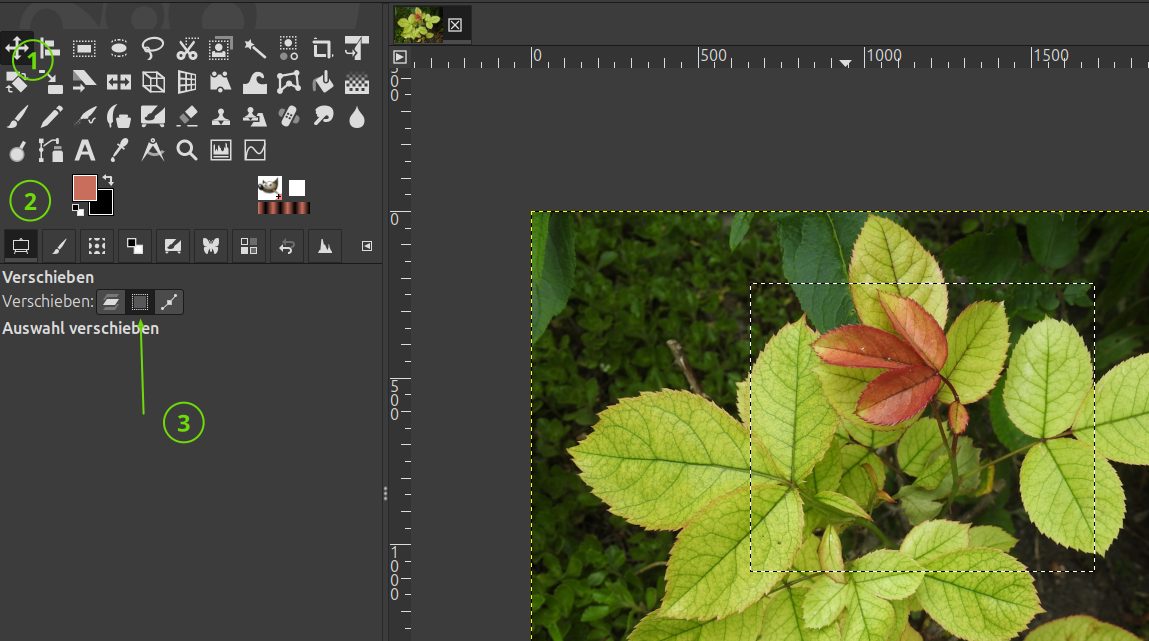Switch to the FG/BG Colors tab
Viewport: 1149px width, 641px height.
point(135,246)
